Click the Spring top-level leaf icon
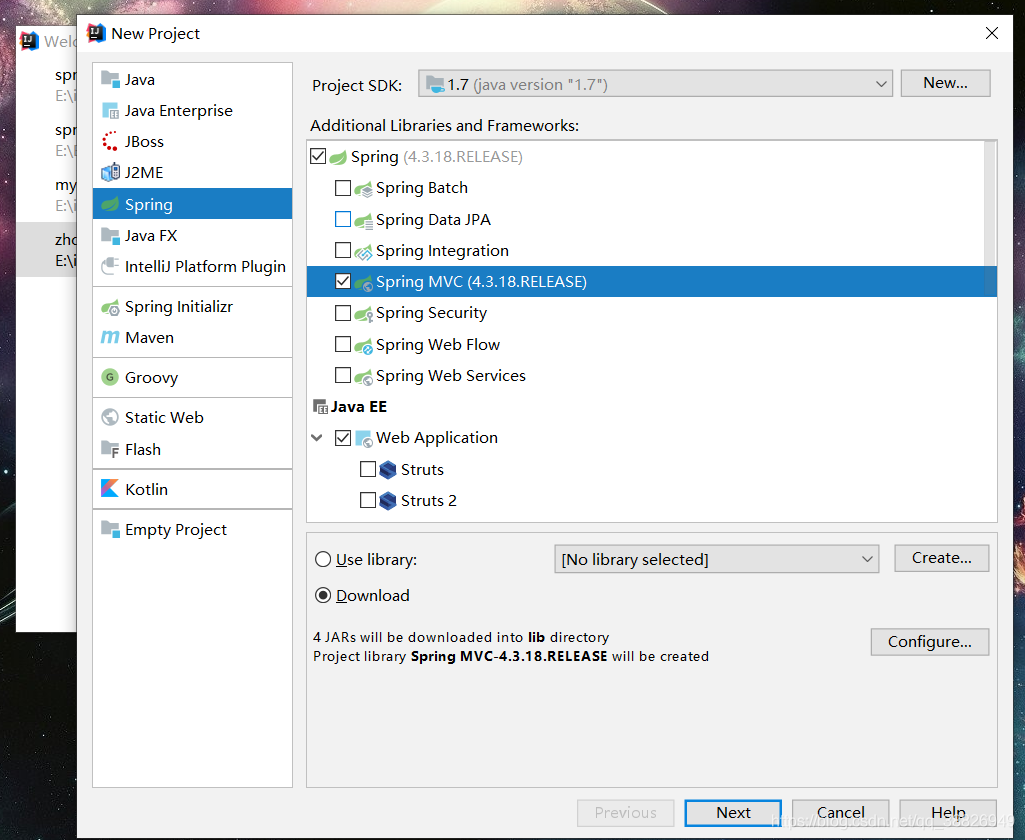 (338, 158)
